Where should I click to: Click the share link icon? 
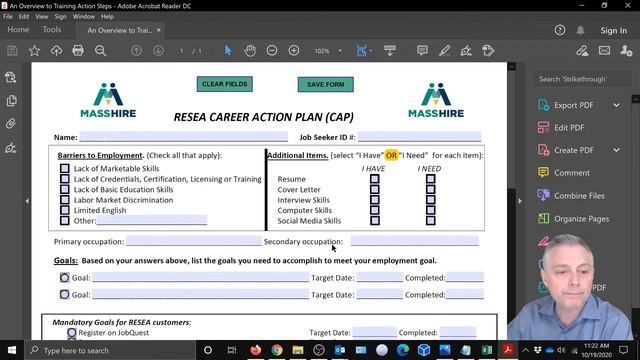582,51
